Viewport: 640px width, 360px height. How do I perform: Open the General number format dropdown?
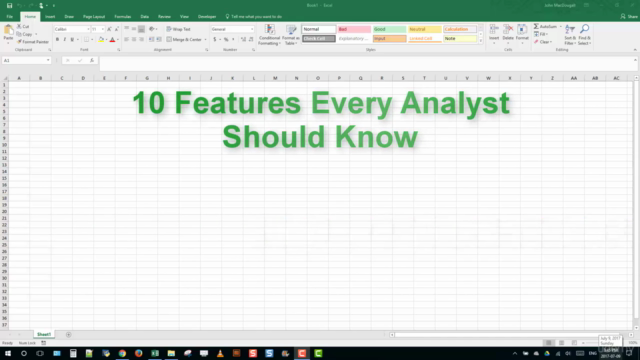(252, 29)
